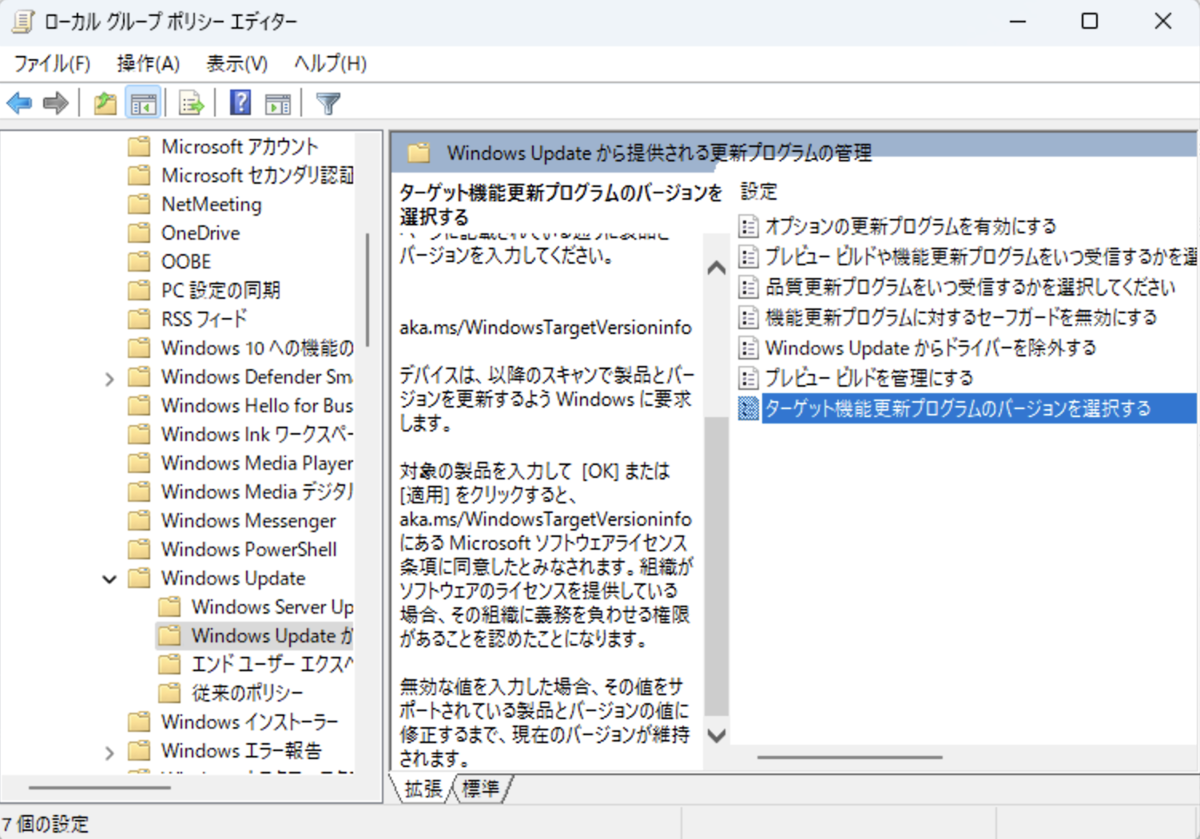Image resolution: width=1200 pixels, height=839 pixels.
Task: Click policy icon beside オプションの更新プログラムを有効にする
Action: point(748,226)
